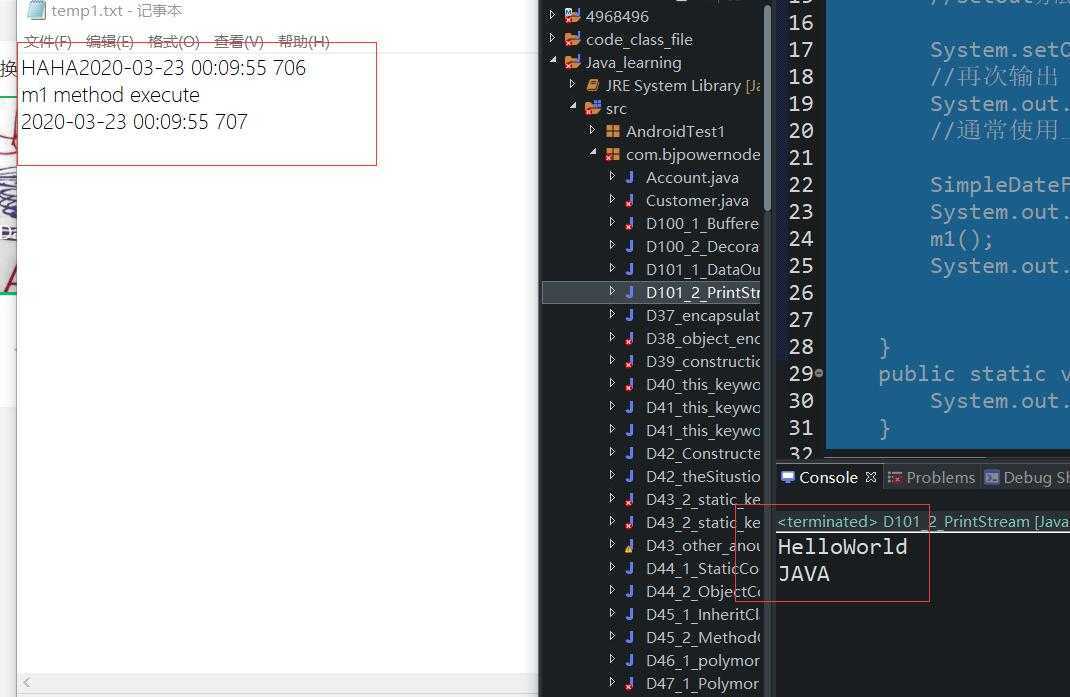Click the src source folder icon
This screenshot has height=697, width=1070.
(x=592, y=108)
